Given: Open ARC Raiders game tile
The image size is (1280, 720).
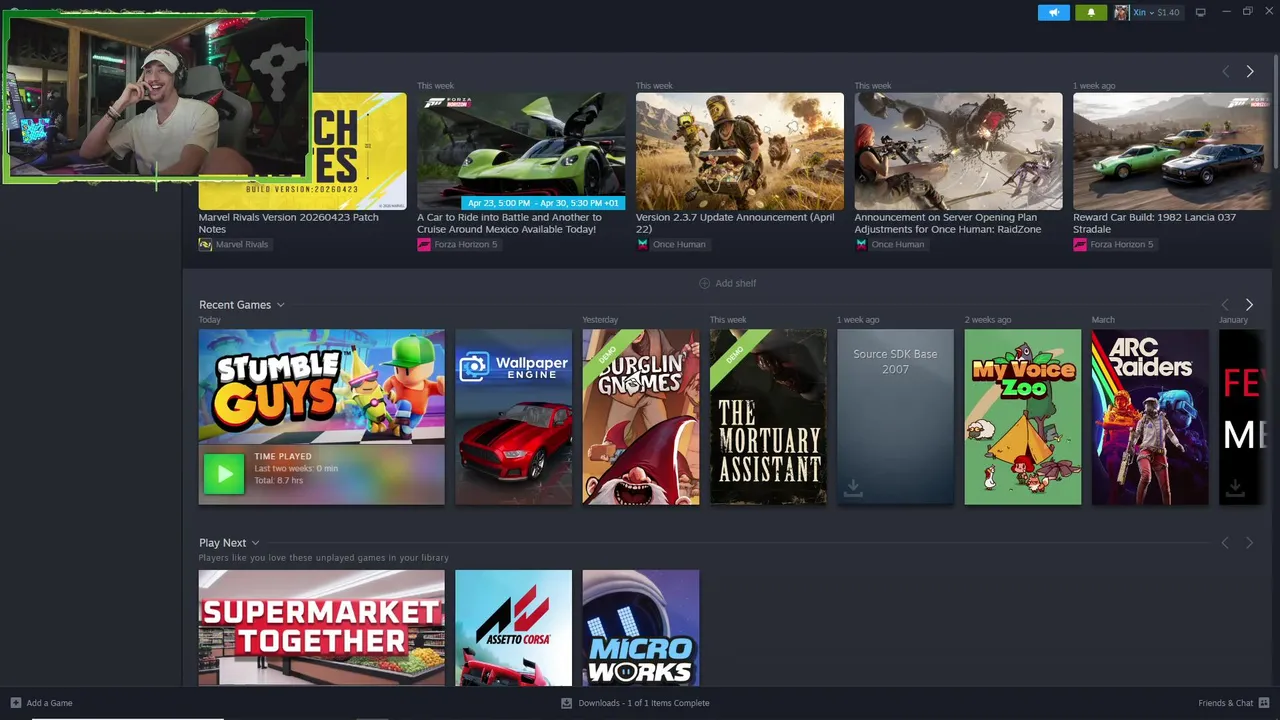Looking at the screenshot, I should click(1150, 417).
